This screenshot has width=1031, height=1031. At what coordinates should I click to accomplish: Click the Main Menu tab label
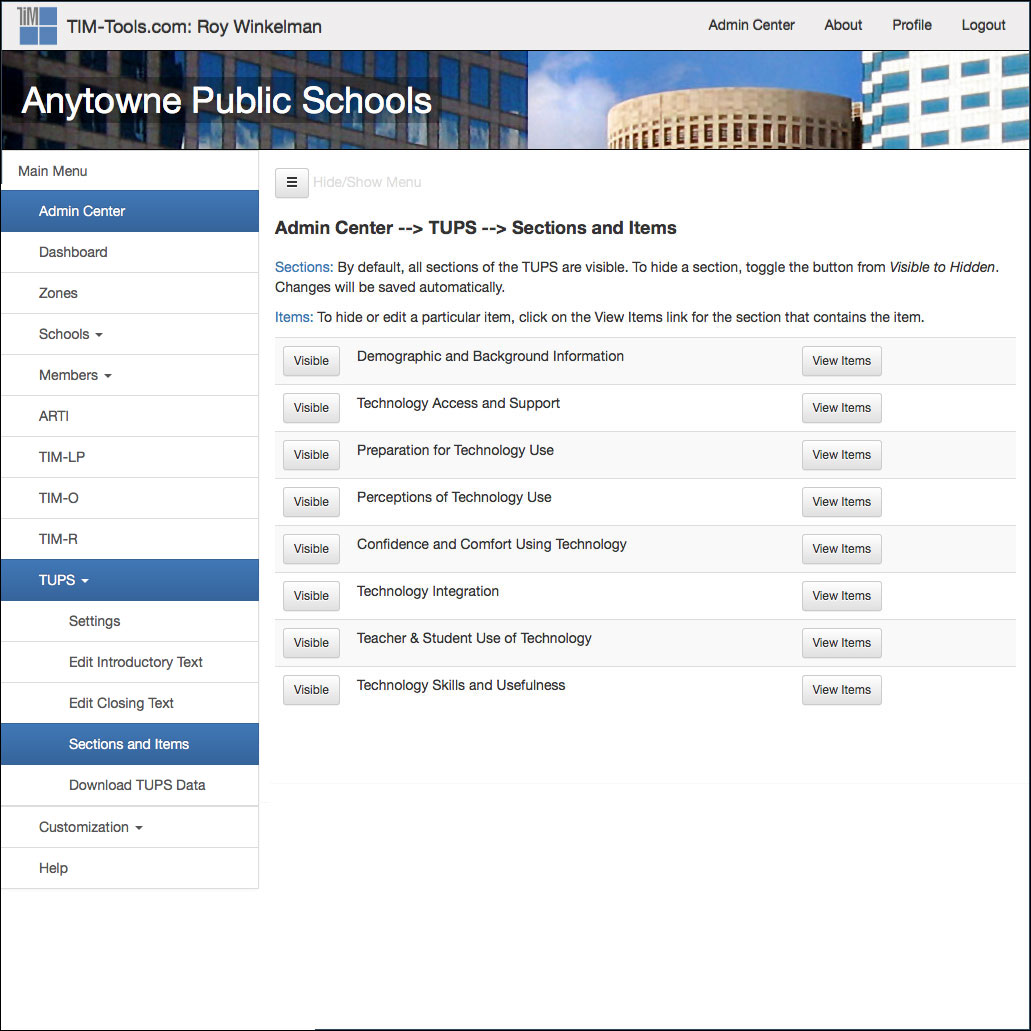coord(53,171)
